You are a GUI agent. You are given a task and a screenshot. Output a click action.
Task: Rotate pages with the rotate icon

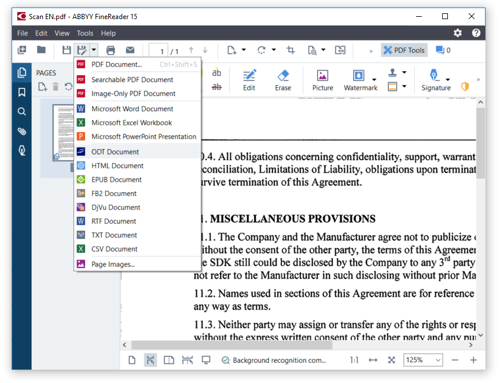click(x=262, y=50)
